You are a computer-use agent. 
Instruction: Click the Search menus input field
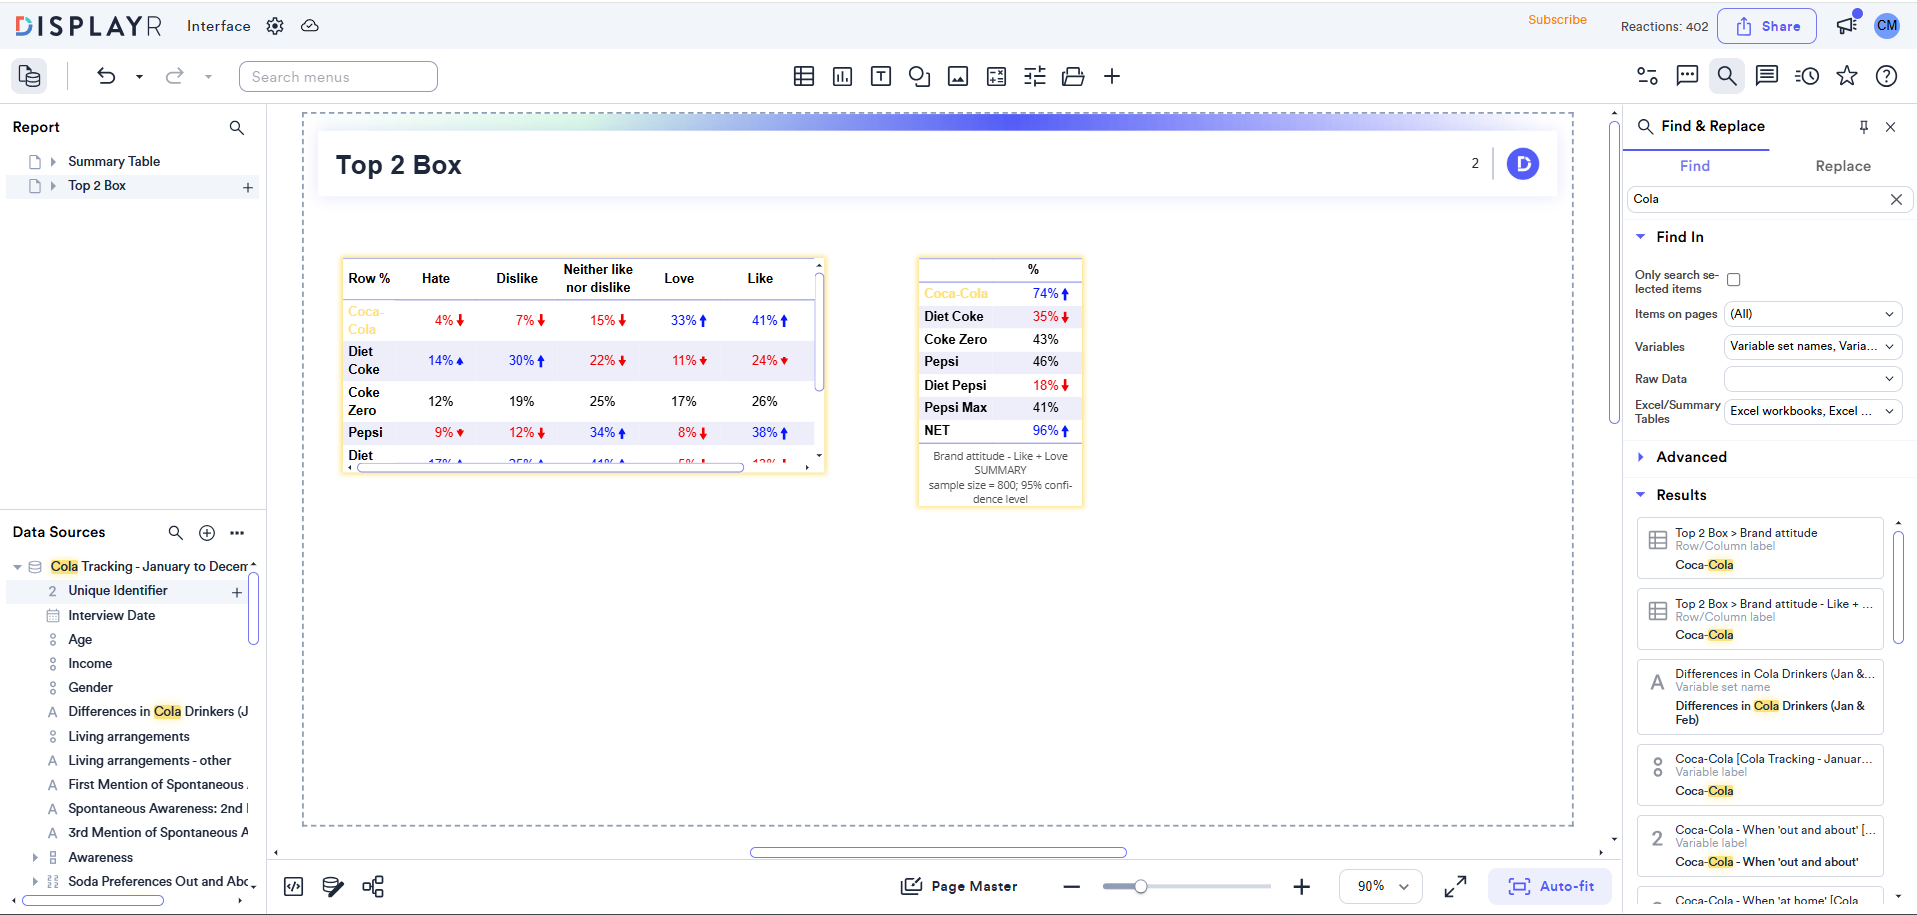tap(338, 77)
